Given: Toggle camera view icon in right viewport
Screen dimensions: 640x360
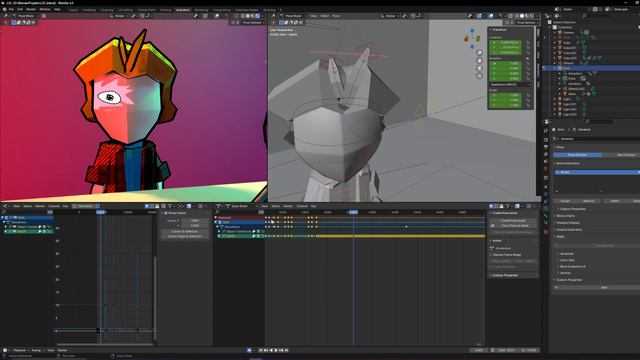Looking at the screenshot, I should pos(479,68).
